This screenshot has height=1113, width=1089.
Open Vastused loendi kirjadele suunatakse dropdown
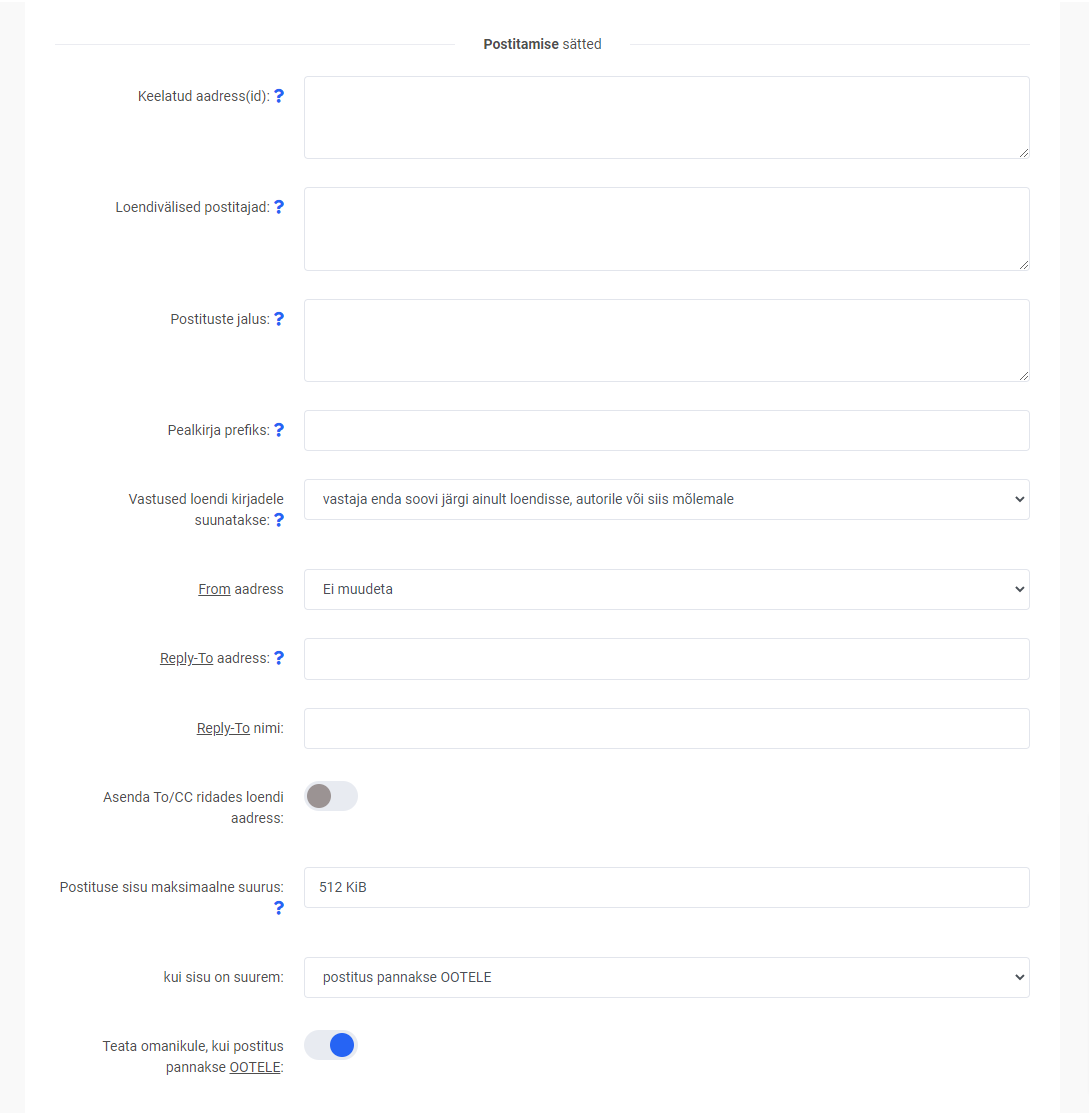[666, 499]
